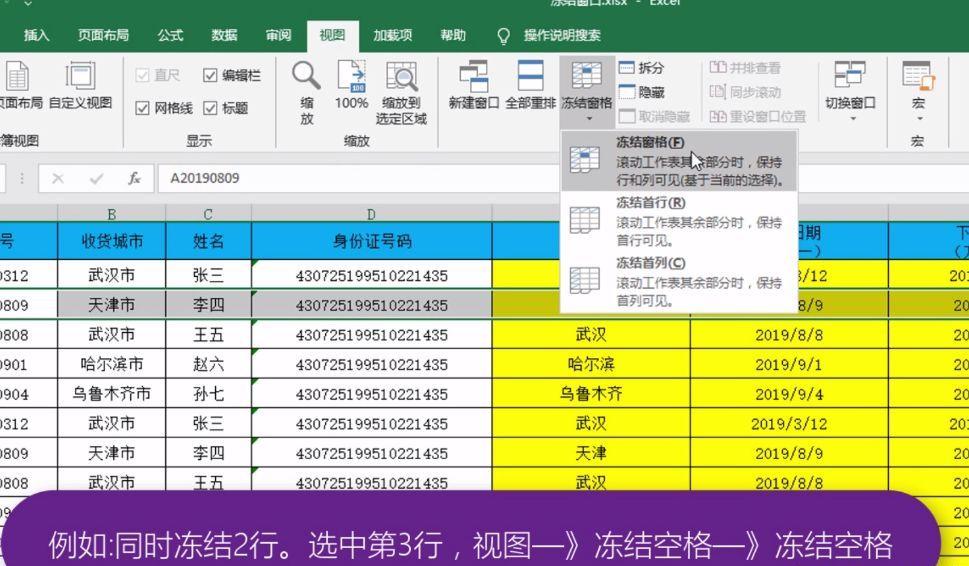Click Hide window (隐藏) icon
The height and width of the screenshot is (566, 969).
(627, 92)
